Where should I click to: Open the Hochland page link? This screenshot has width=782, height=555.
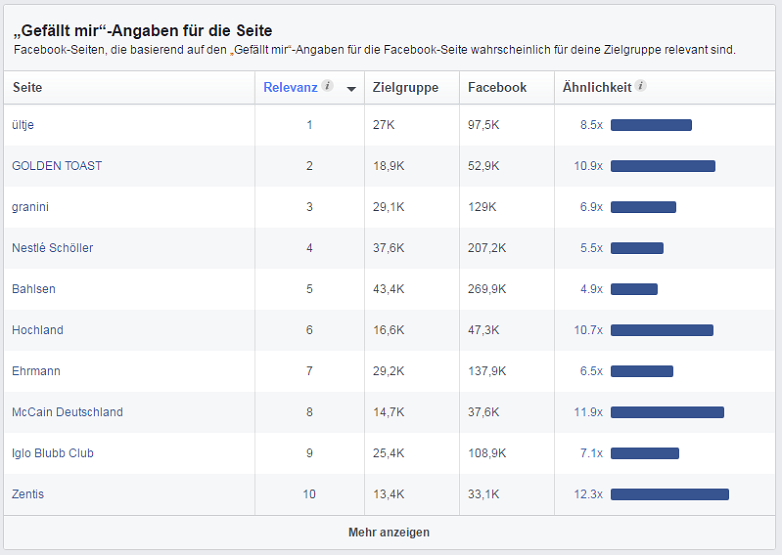click(37, 330)
